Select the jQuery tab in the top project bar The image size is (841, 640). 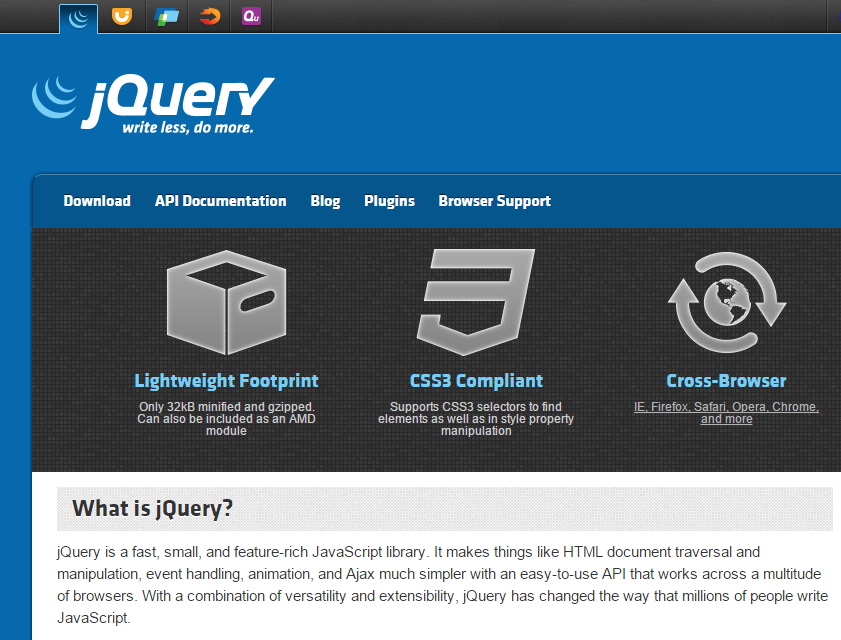(x=79, y=18)
